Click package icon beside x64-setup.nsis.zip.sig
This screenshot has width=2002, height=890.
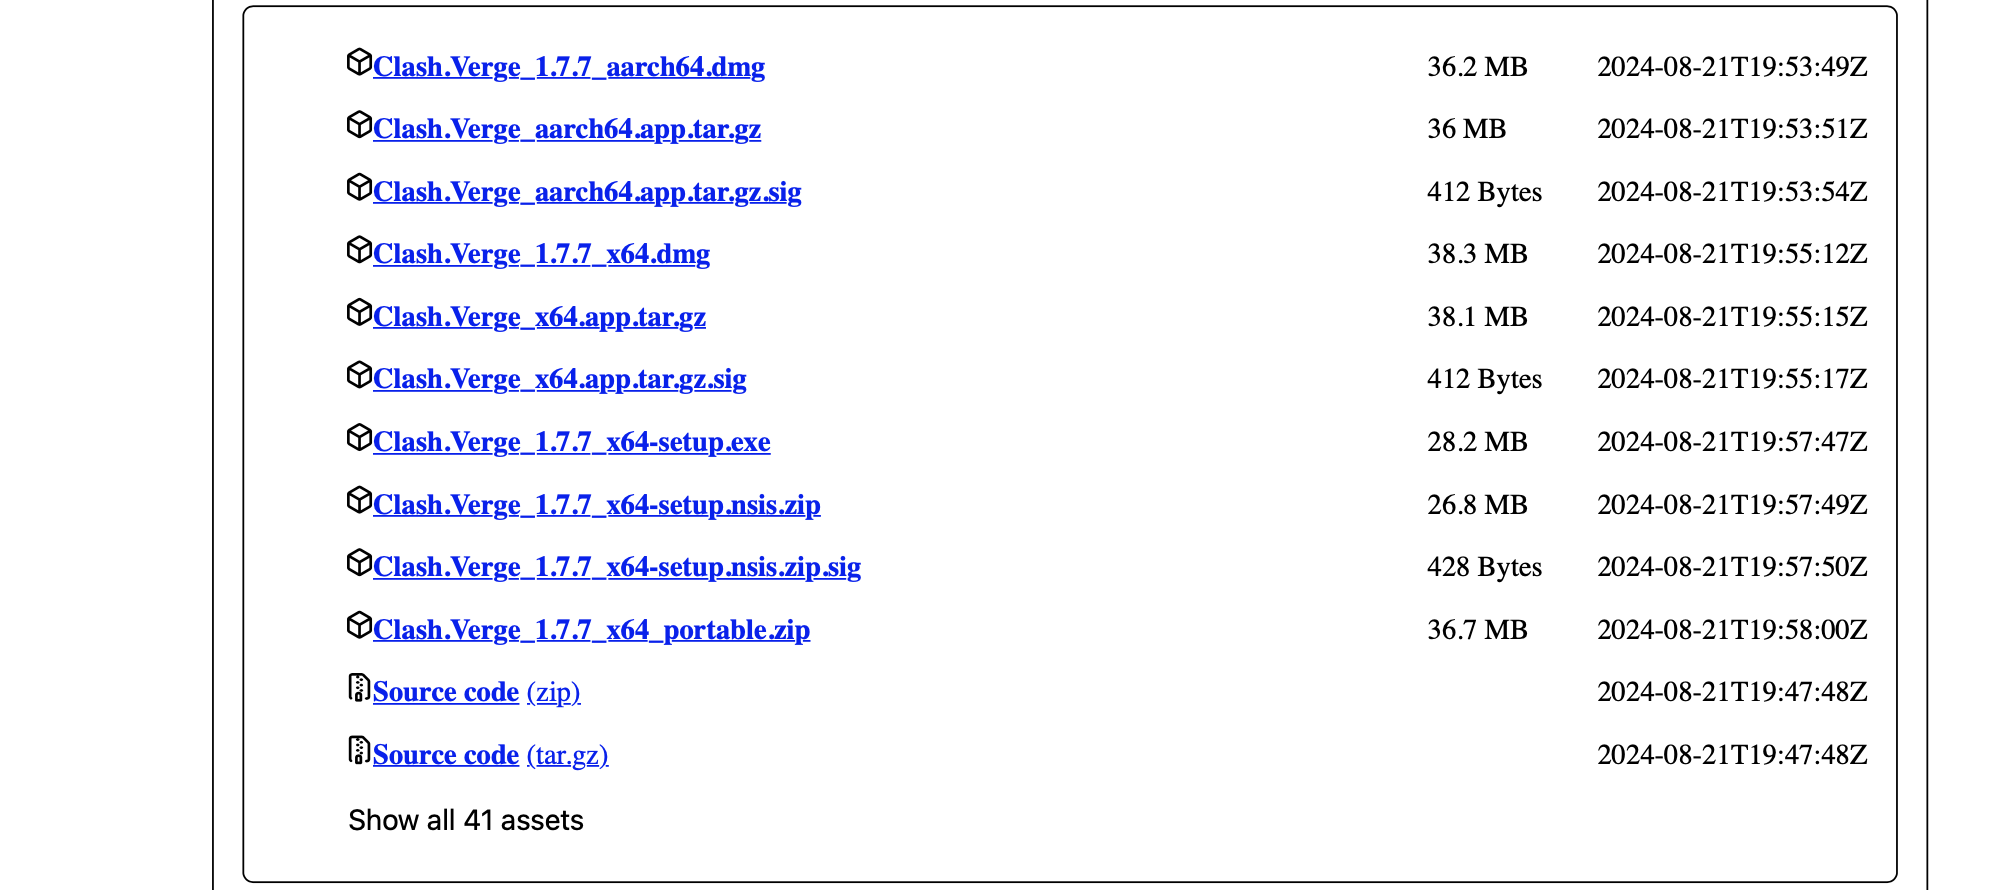click(x=360, y=562)
